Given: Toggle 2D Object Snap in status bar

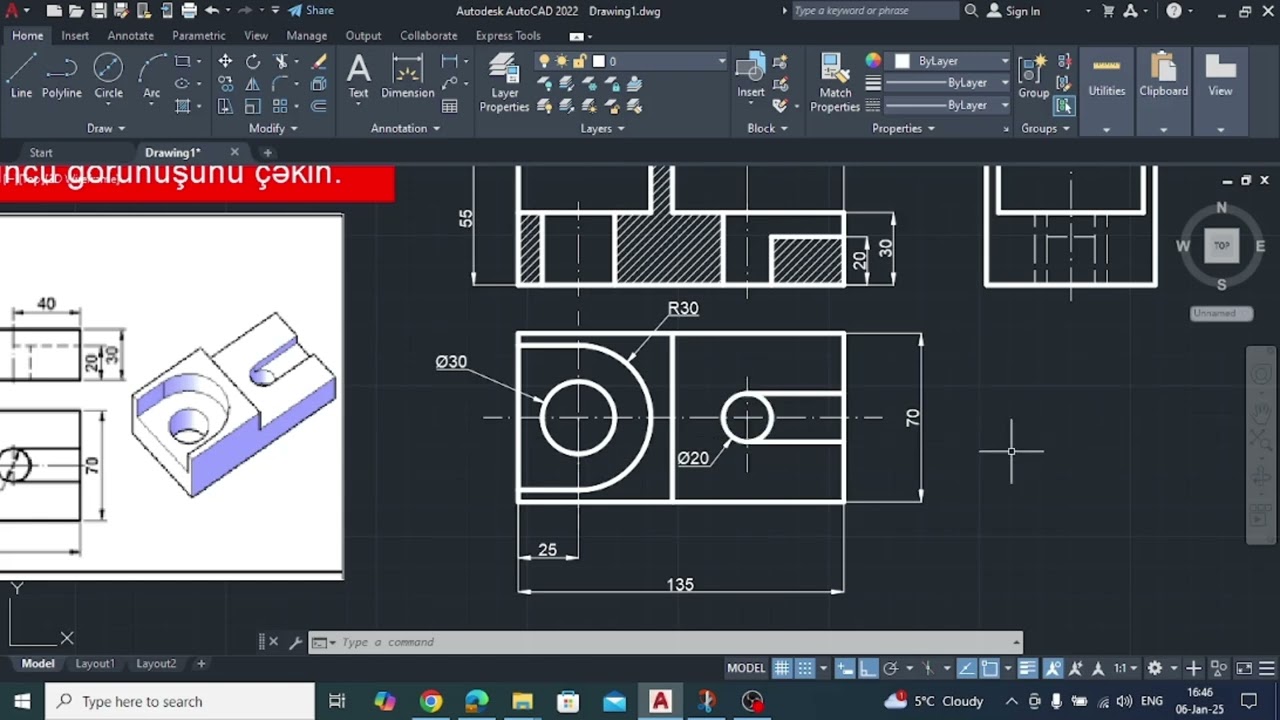Looking at the screenshot, I should [989, 668].
